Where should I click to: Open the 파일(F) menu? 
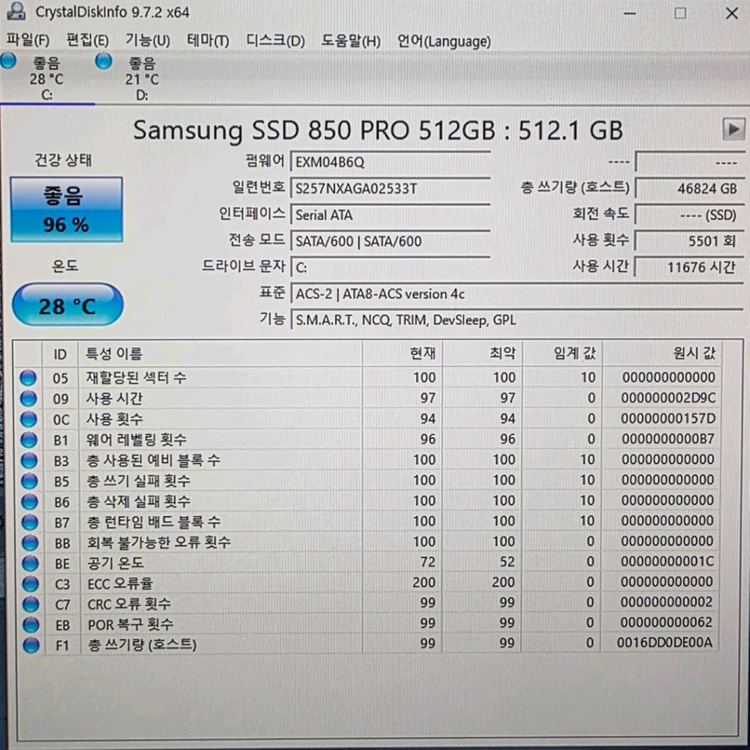(x=28, y=41)
